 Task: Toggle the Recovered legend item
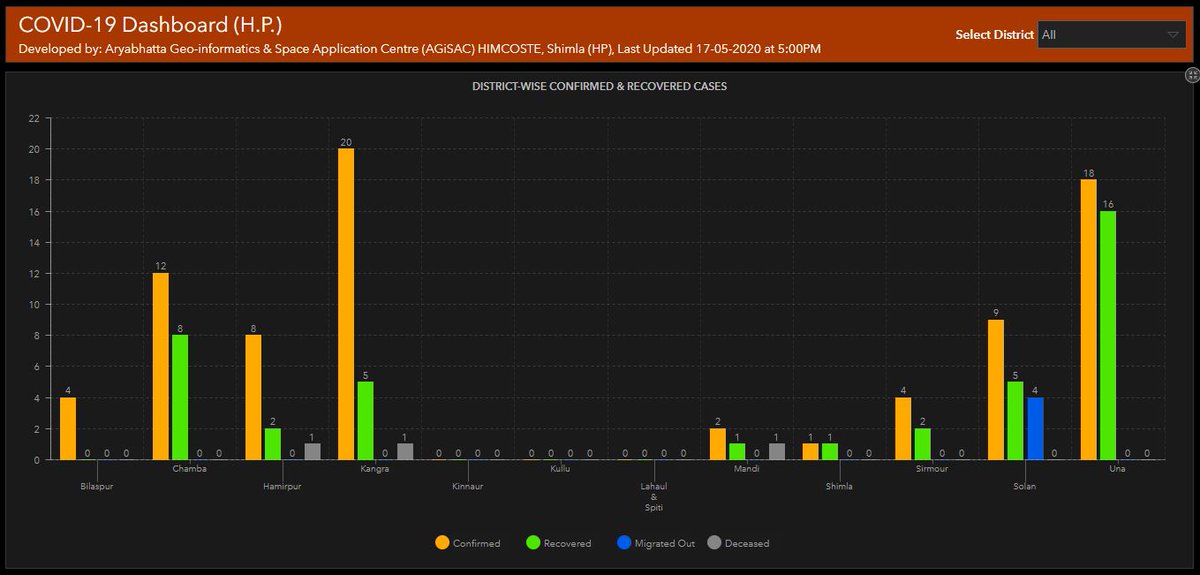click(x=560, y=543)
